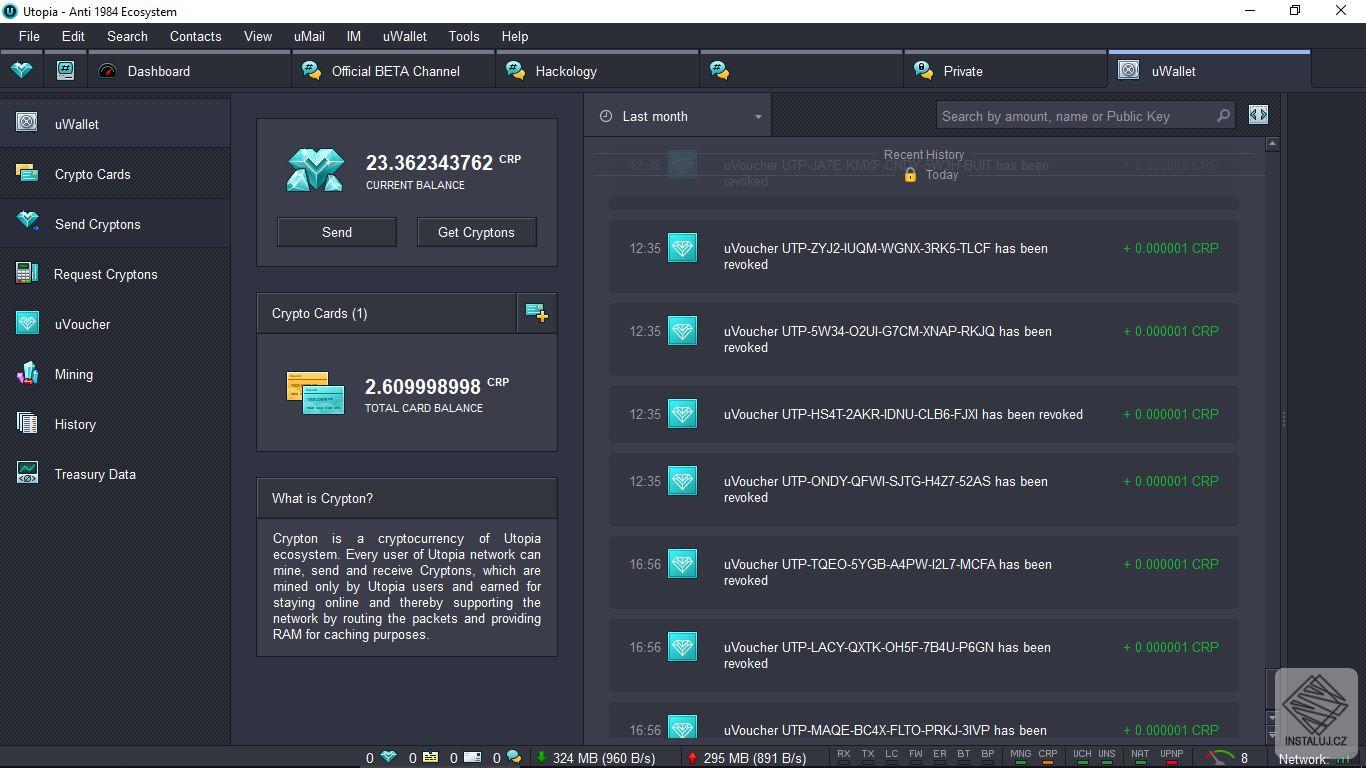
Task: Click the Get Cryptons button
Action: pos(476,232)
